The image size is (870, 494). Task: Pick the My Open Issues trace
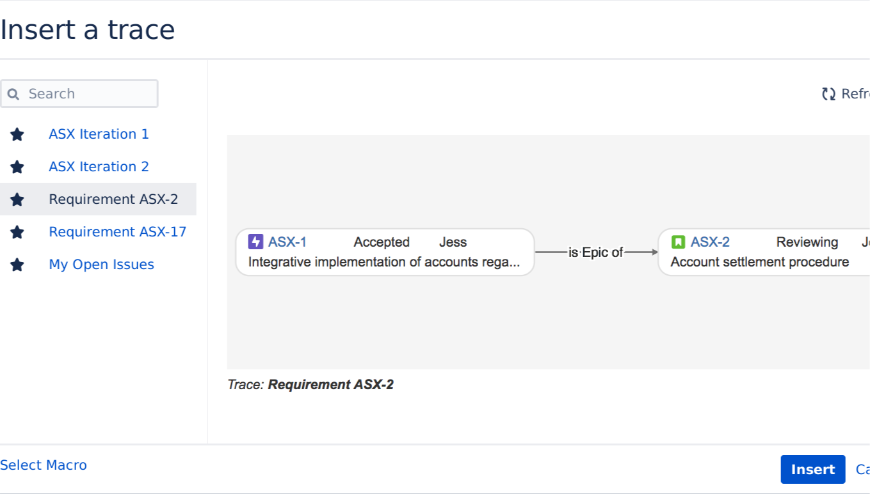click(x=101, y=265)
